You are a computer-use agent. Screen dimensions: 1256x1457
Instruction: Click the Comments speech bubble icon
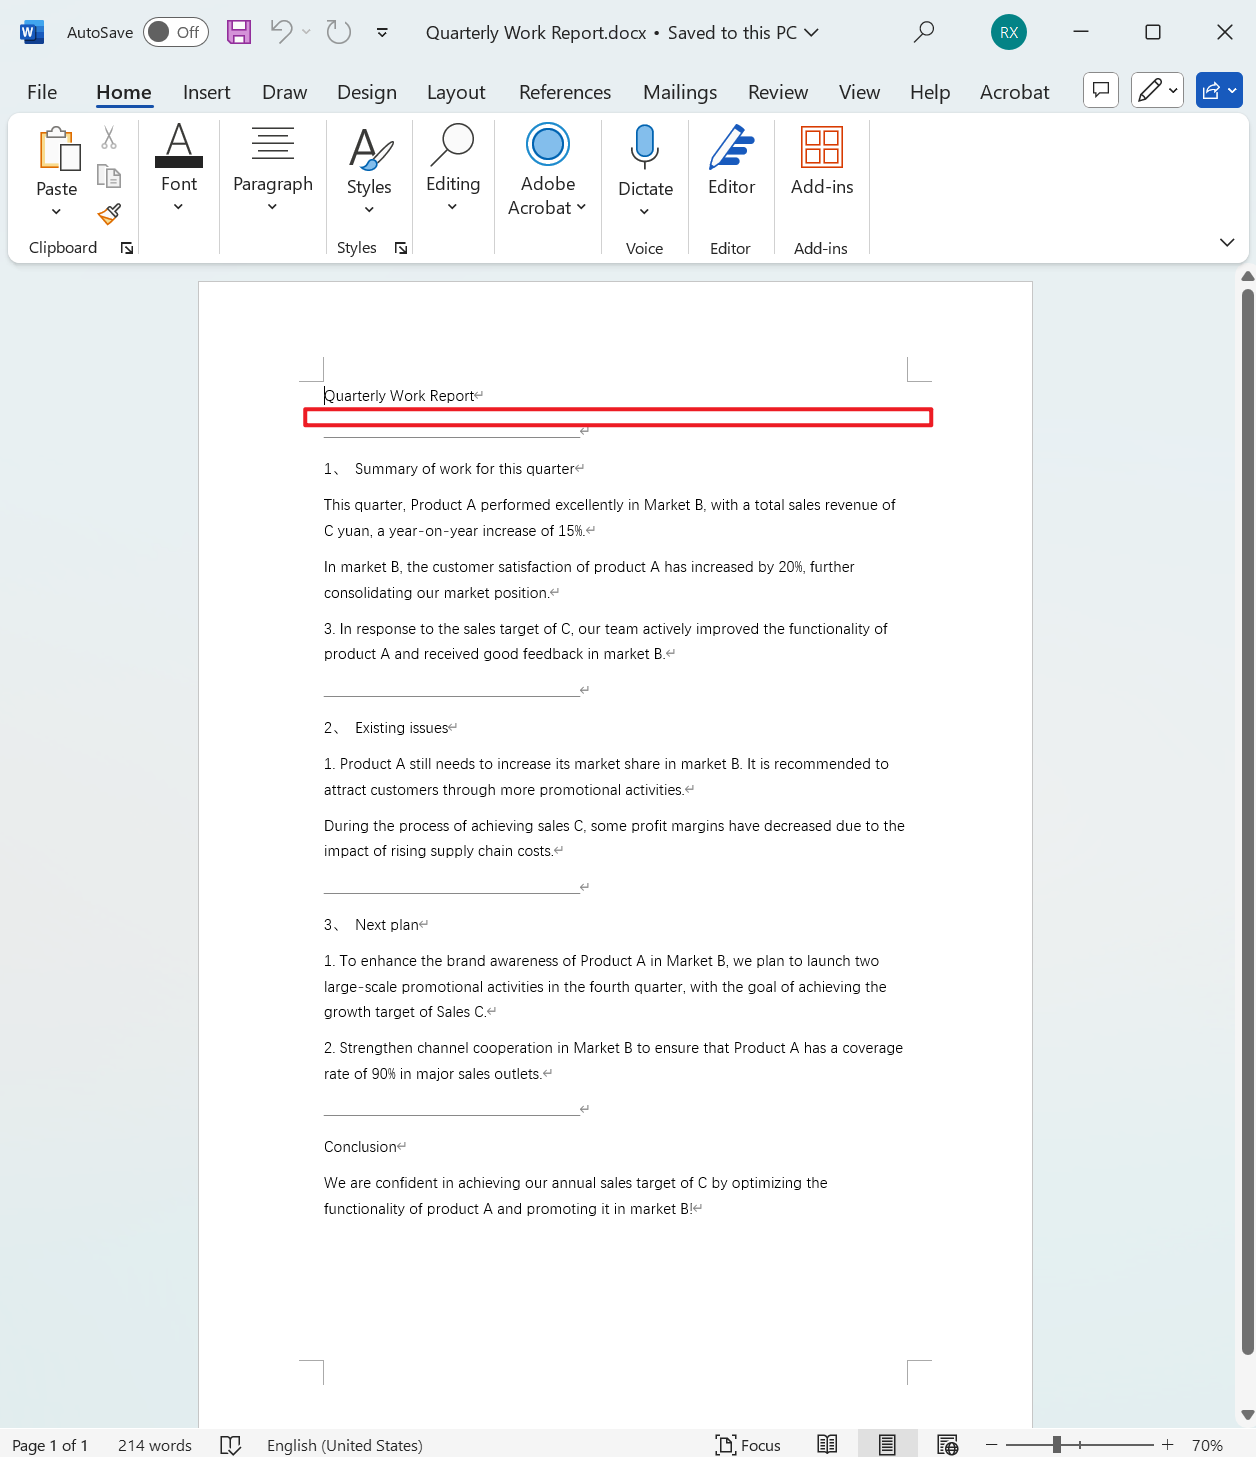click(x=1101, y=91)
